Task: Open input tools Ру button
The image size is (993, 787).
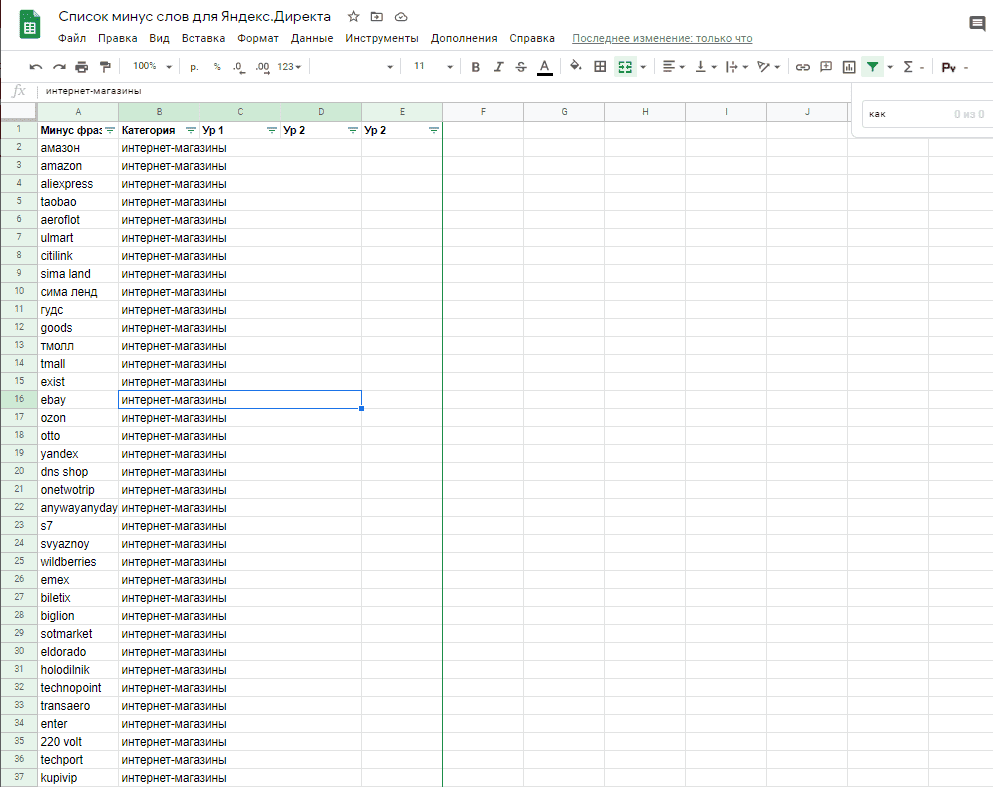Action: [x=949, y=67]
